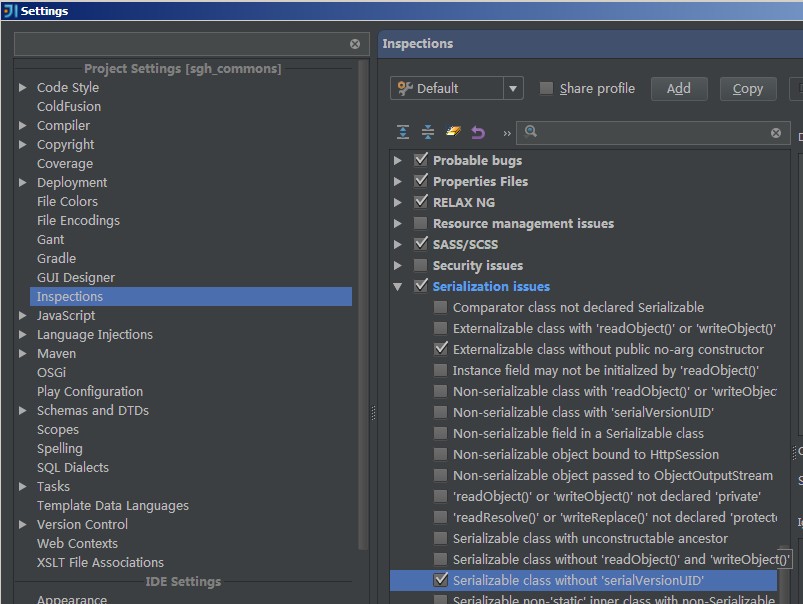Open SQL Dialects settings page
Image resolution: width=803 pixels, height=604 pixels.
tap(73, 468)
